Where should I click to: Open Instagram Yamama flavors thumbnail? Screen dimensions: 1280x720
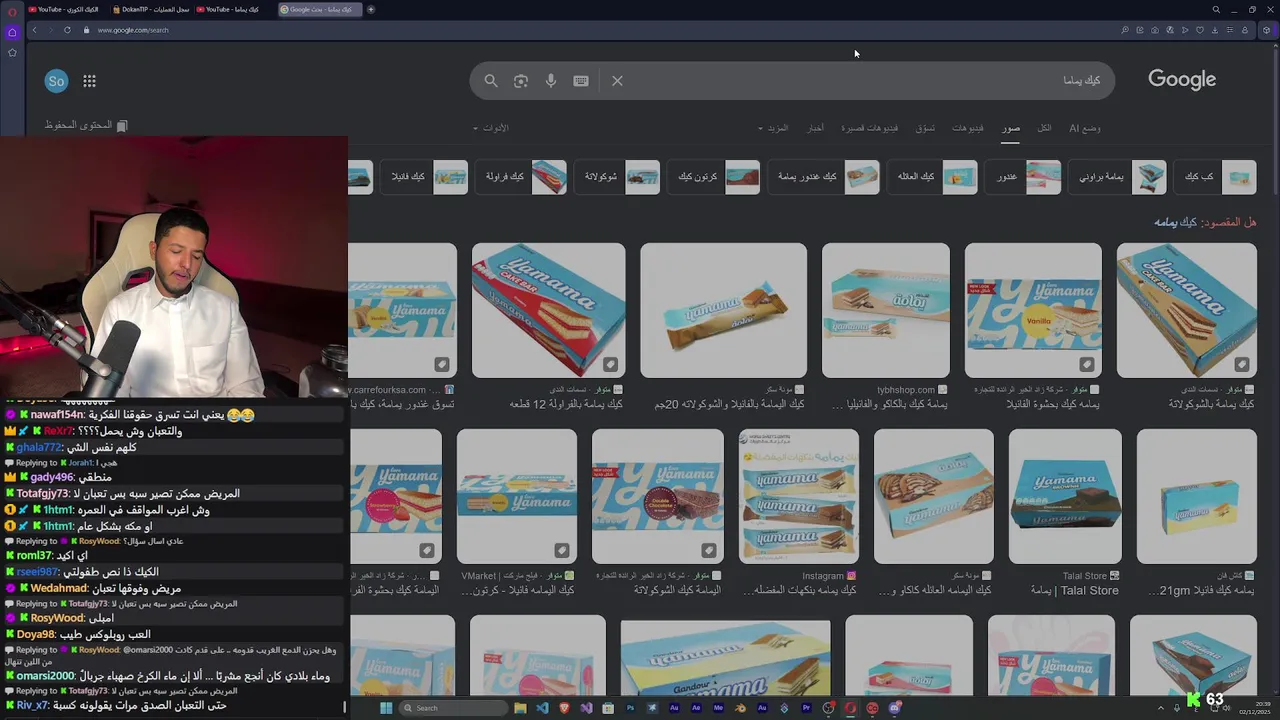[x=798, y=497]
